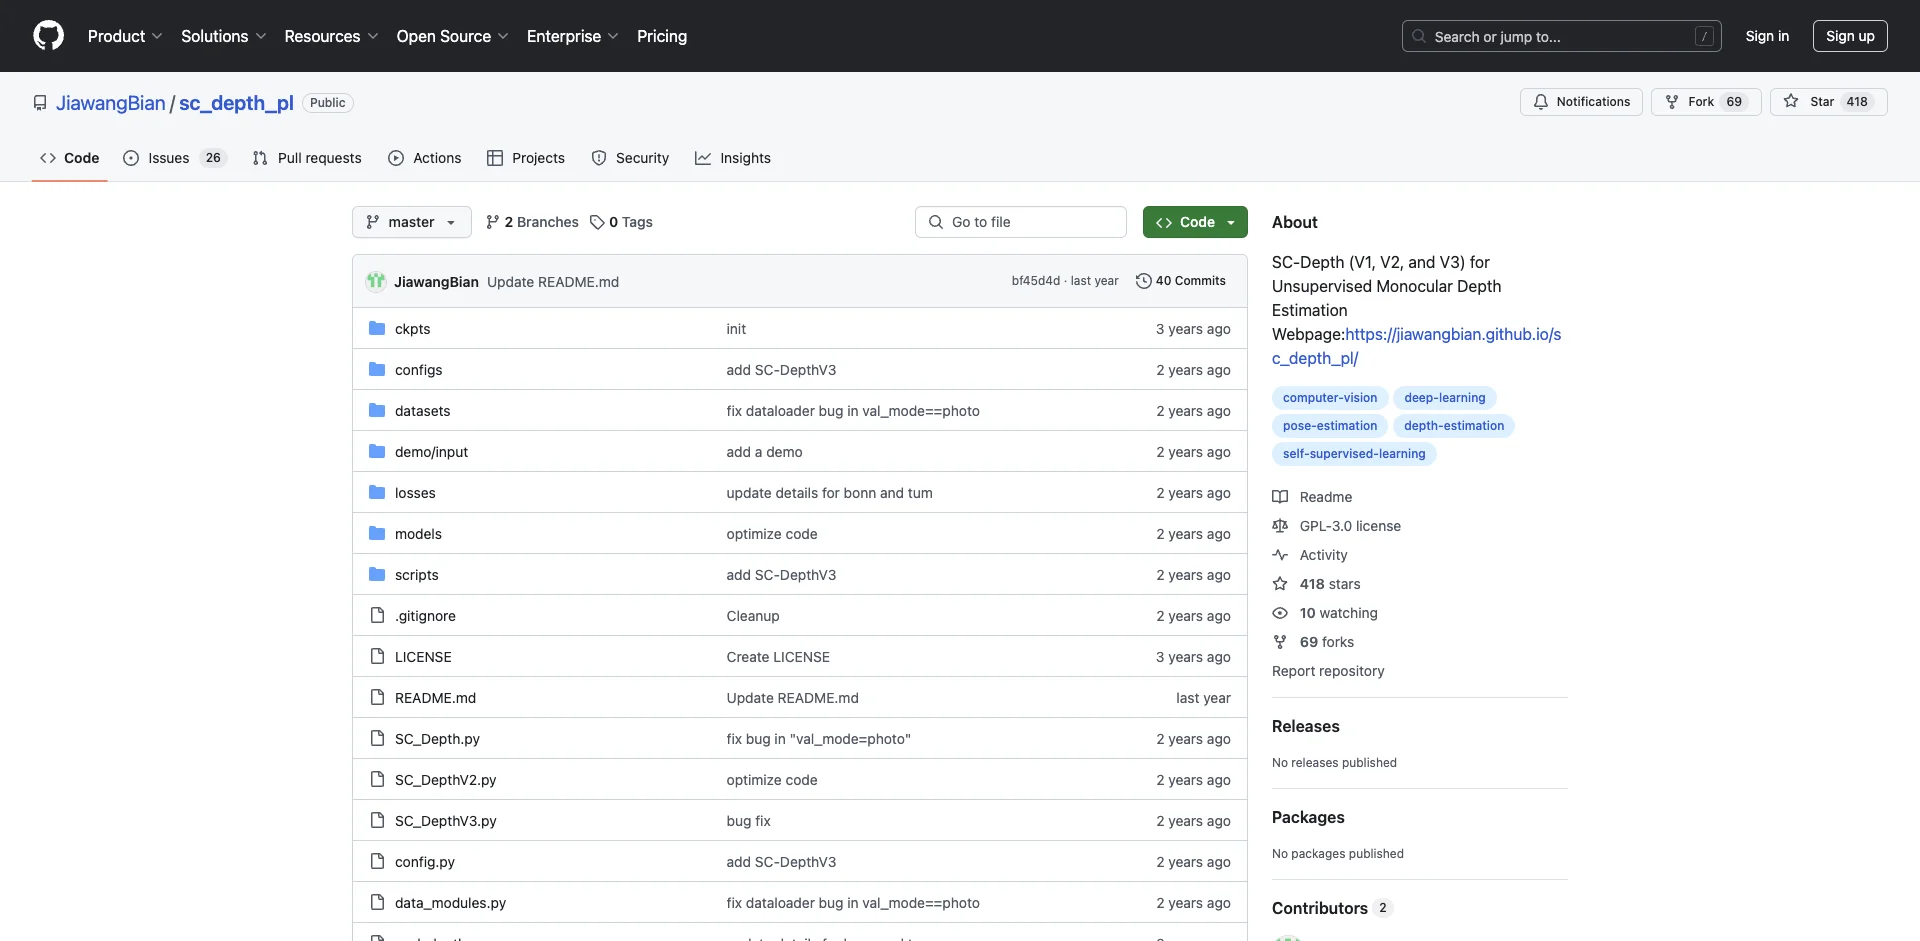View the 40 Commits history
The image size is (1920, 941).
[1181, 281]
